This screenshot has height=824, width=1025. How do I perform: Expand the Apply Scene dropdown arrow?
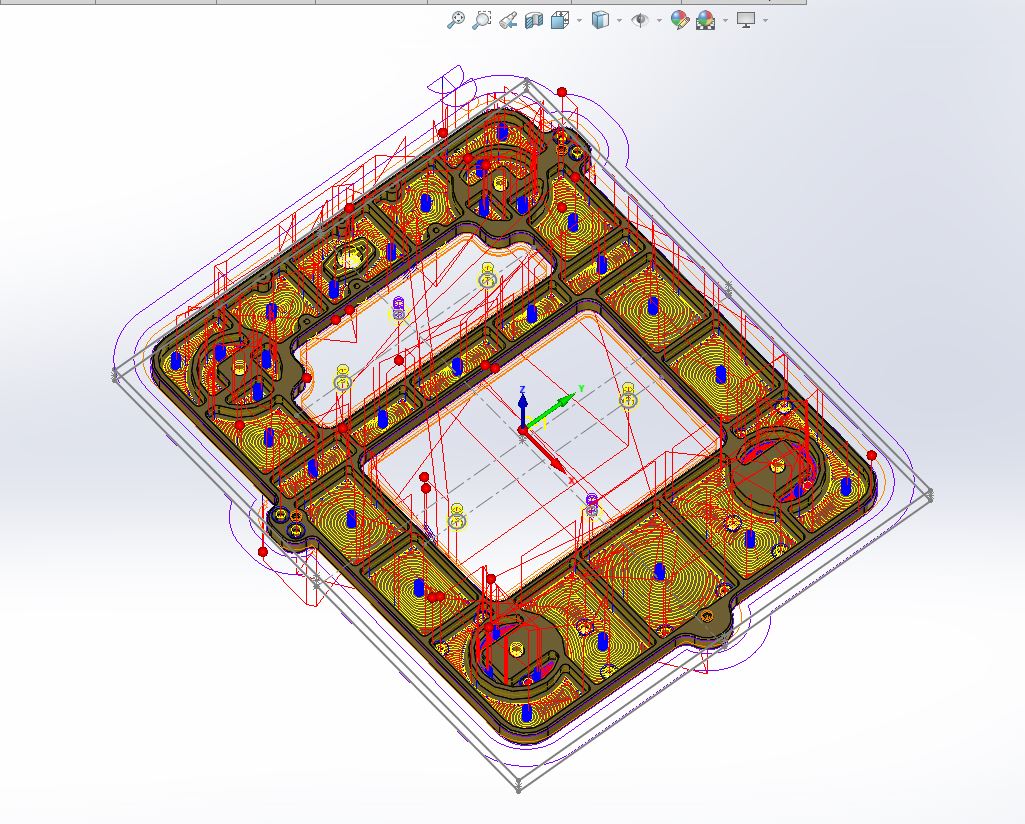(x=726, y=20)
